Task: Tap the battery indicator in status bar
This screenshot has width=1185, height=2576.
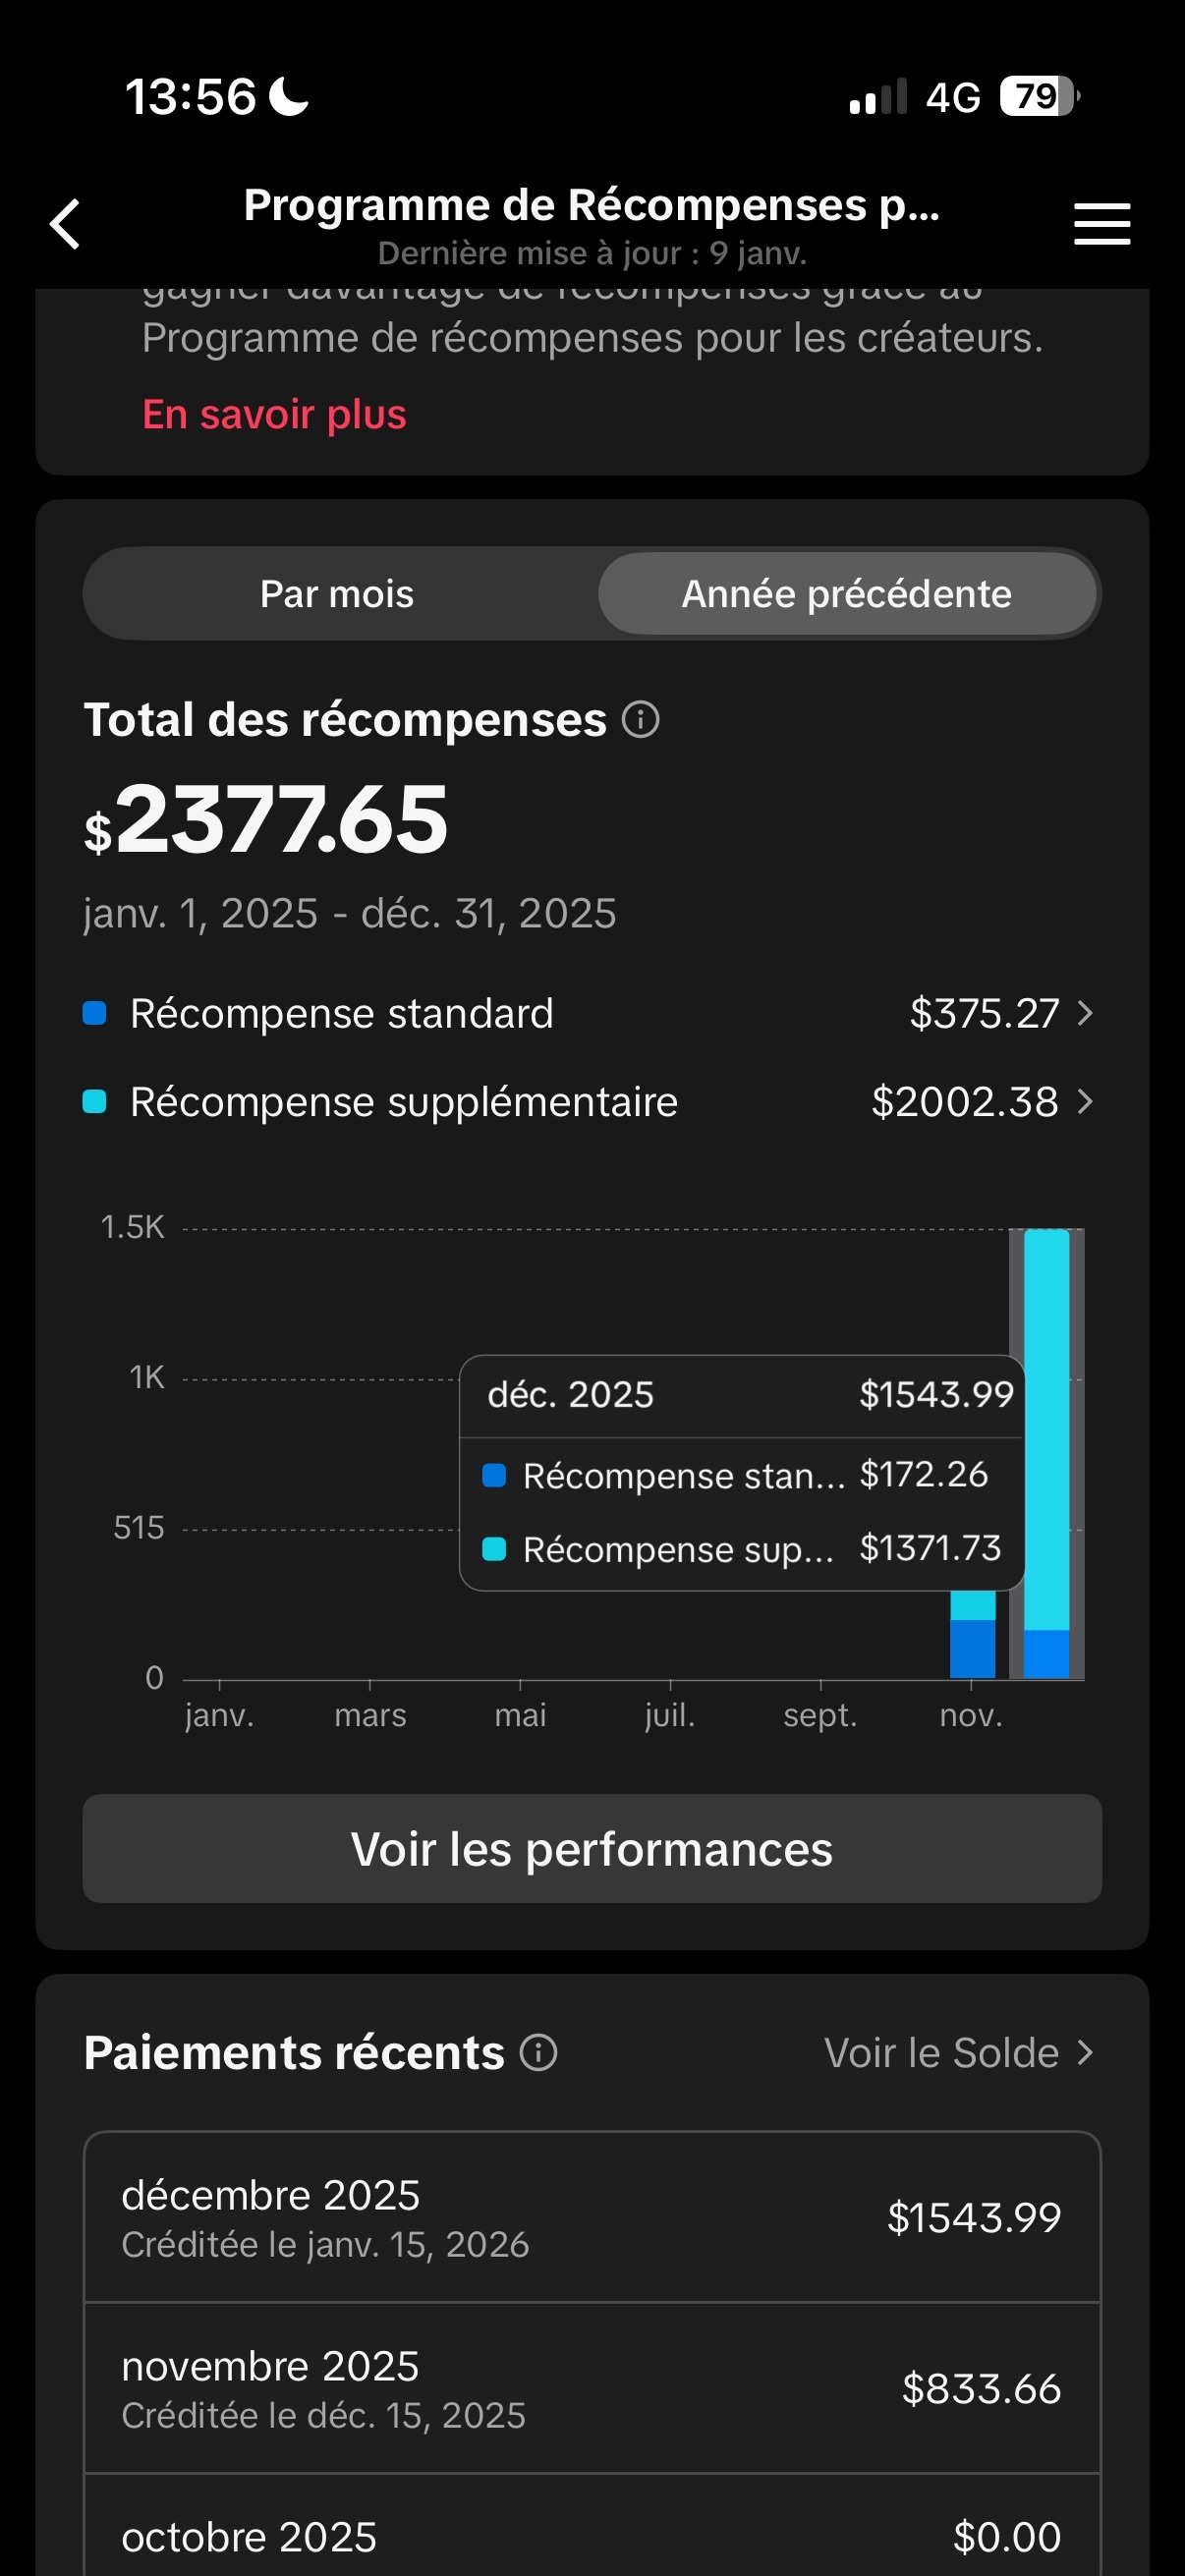Action: 1039,97
